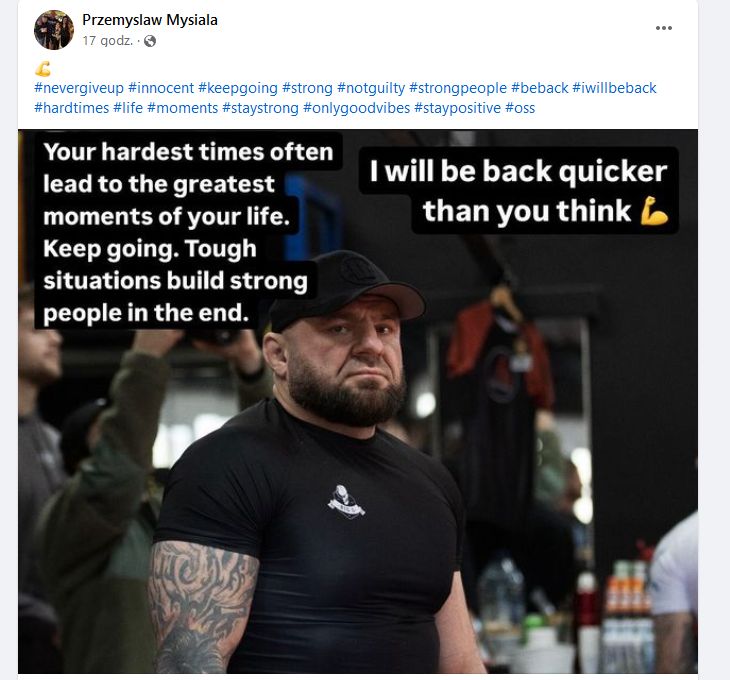The height and width of the screenshot is (680, 730).
Task: Open the Przemyslaw Mysiala profile name link
Action: click(x=149, y=20)
